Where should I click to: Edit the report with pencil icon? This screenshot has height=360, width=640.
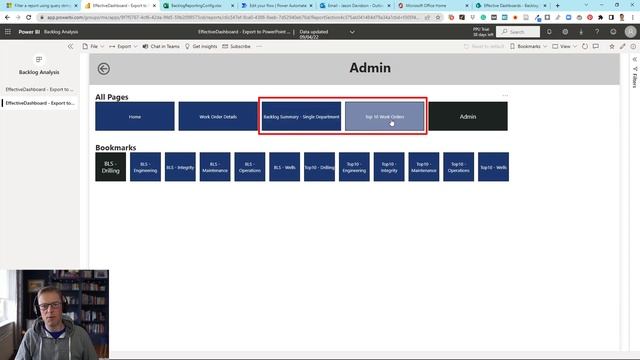coord(622,47)
